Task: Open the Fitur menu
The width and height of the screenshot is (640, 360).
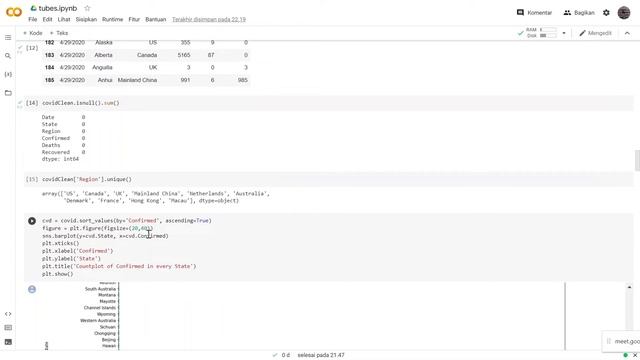Action: point(134,19)
